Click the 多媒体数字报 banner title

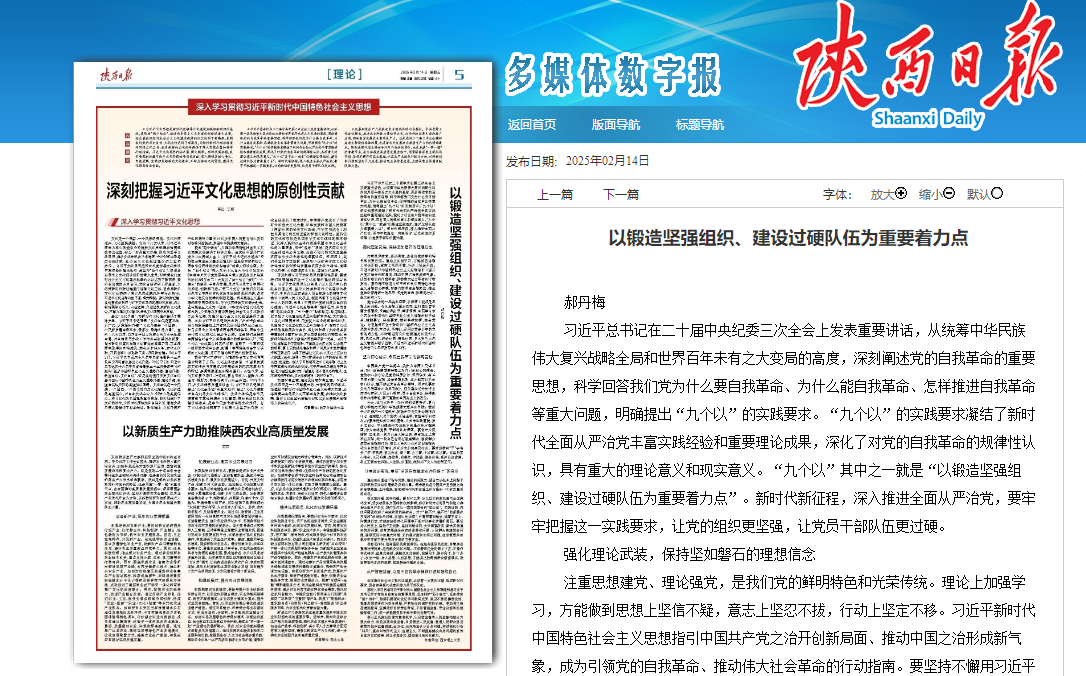tap(613, 74)
